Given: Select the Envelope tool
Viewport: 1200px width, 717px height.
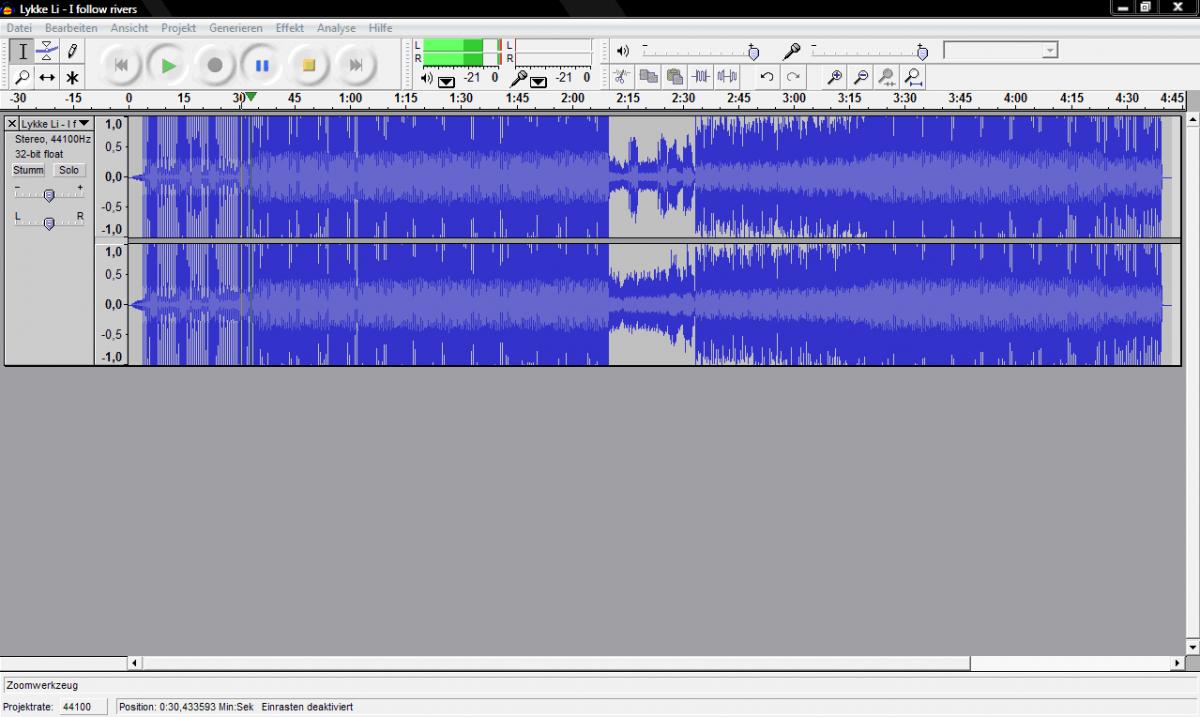Looking at the screenshot, I should click(x=47, y=51).
